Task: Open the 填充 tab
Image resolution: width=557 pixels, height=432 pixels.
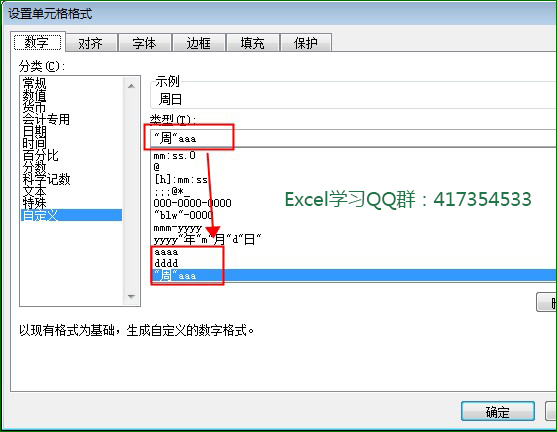Action: (x=253, y=43)
